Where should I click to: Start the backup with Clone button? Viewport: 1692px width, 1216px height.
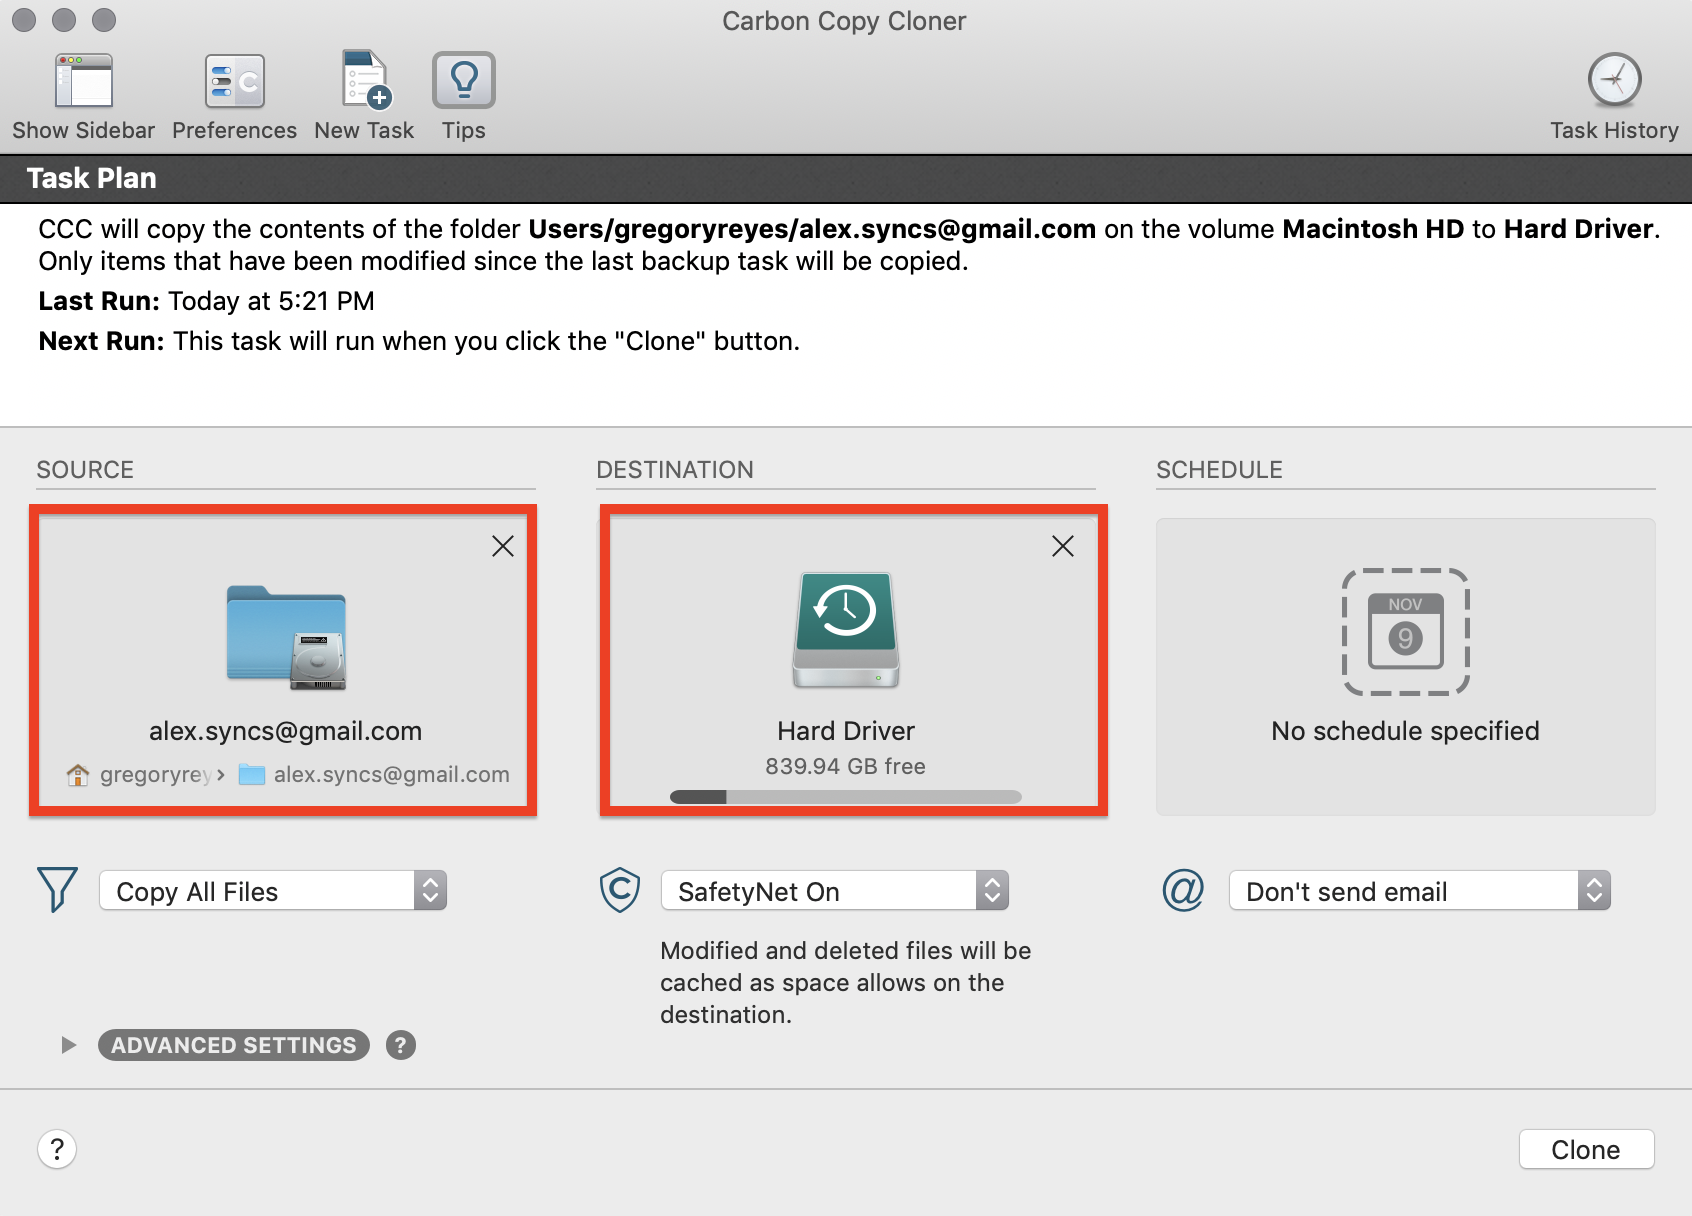click(x=1586, y=1150)
